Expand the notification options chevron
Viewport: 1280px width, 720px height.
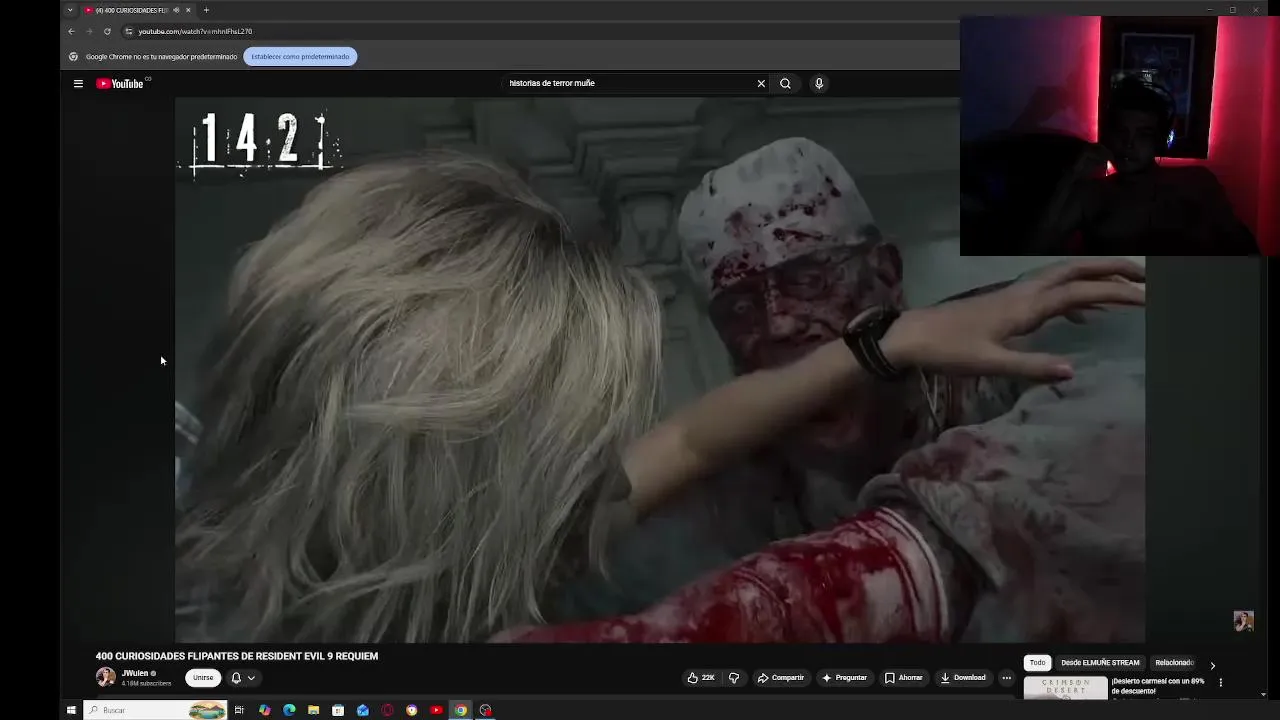[251, 678]
